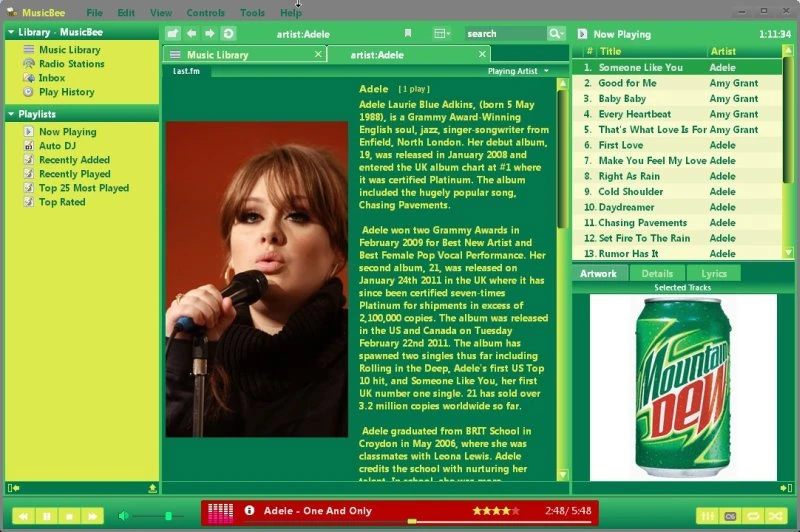Pause playback with the pause button

(46, 515)
